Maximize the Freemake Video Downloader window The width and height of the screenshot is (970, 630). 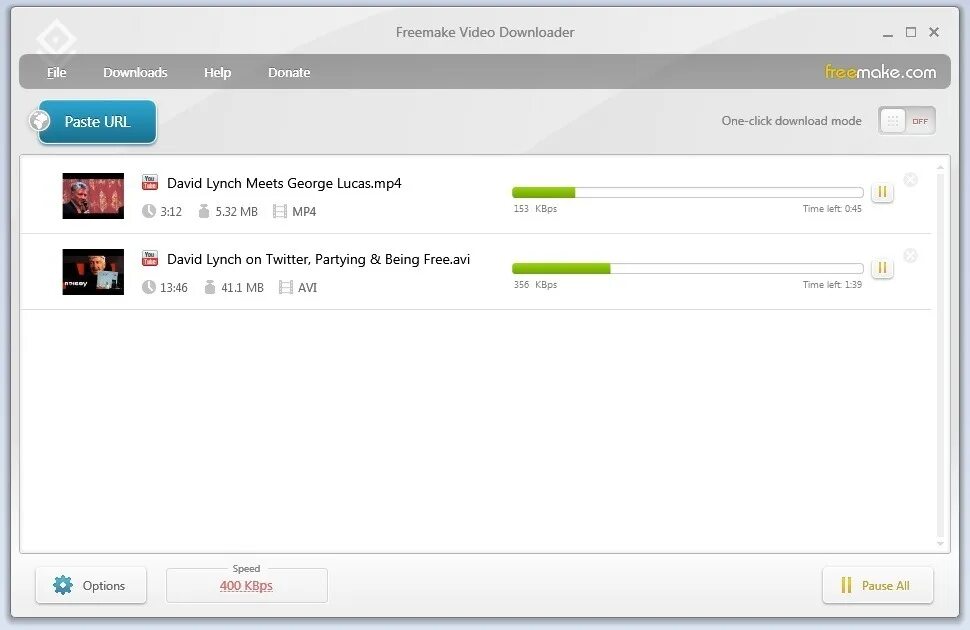point(911,32)
